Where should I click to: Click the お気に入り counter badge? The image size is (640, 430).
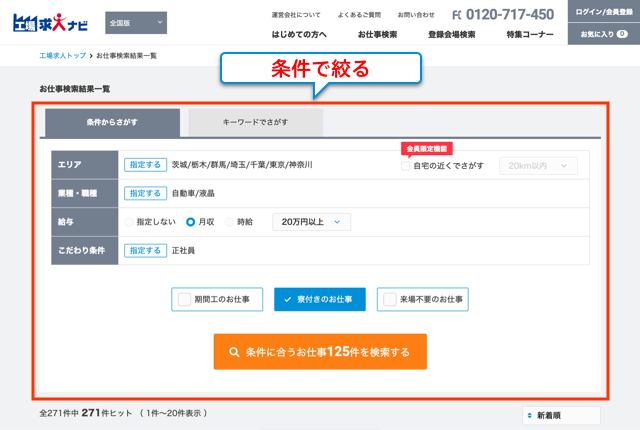pos(622,35)
